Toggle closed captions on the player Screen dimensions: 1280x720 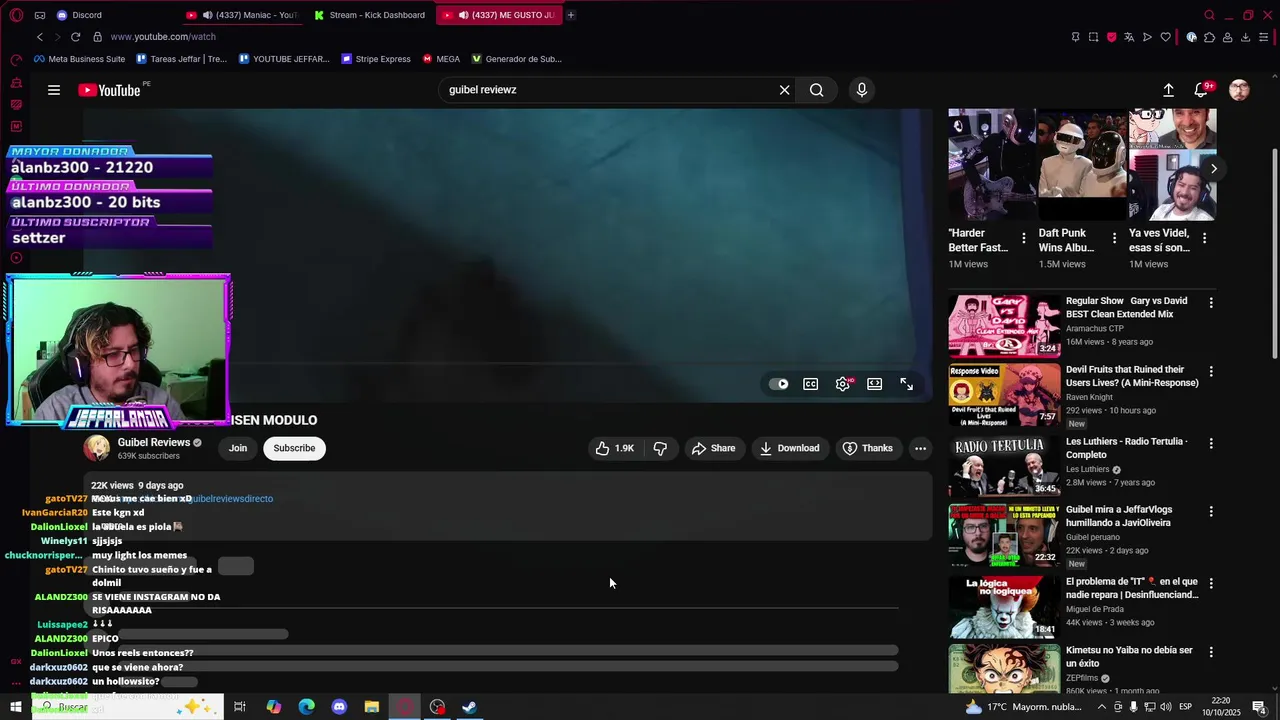[x=811, y=384]
